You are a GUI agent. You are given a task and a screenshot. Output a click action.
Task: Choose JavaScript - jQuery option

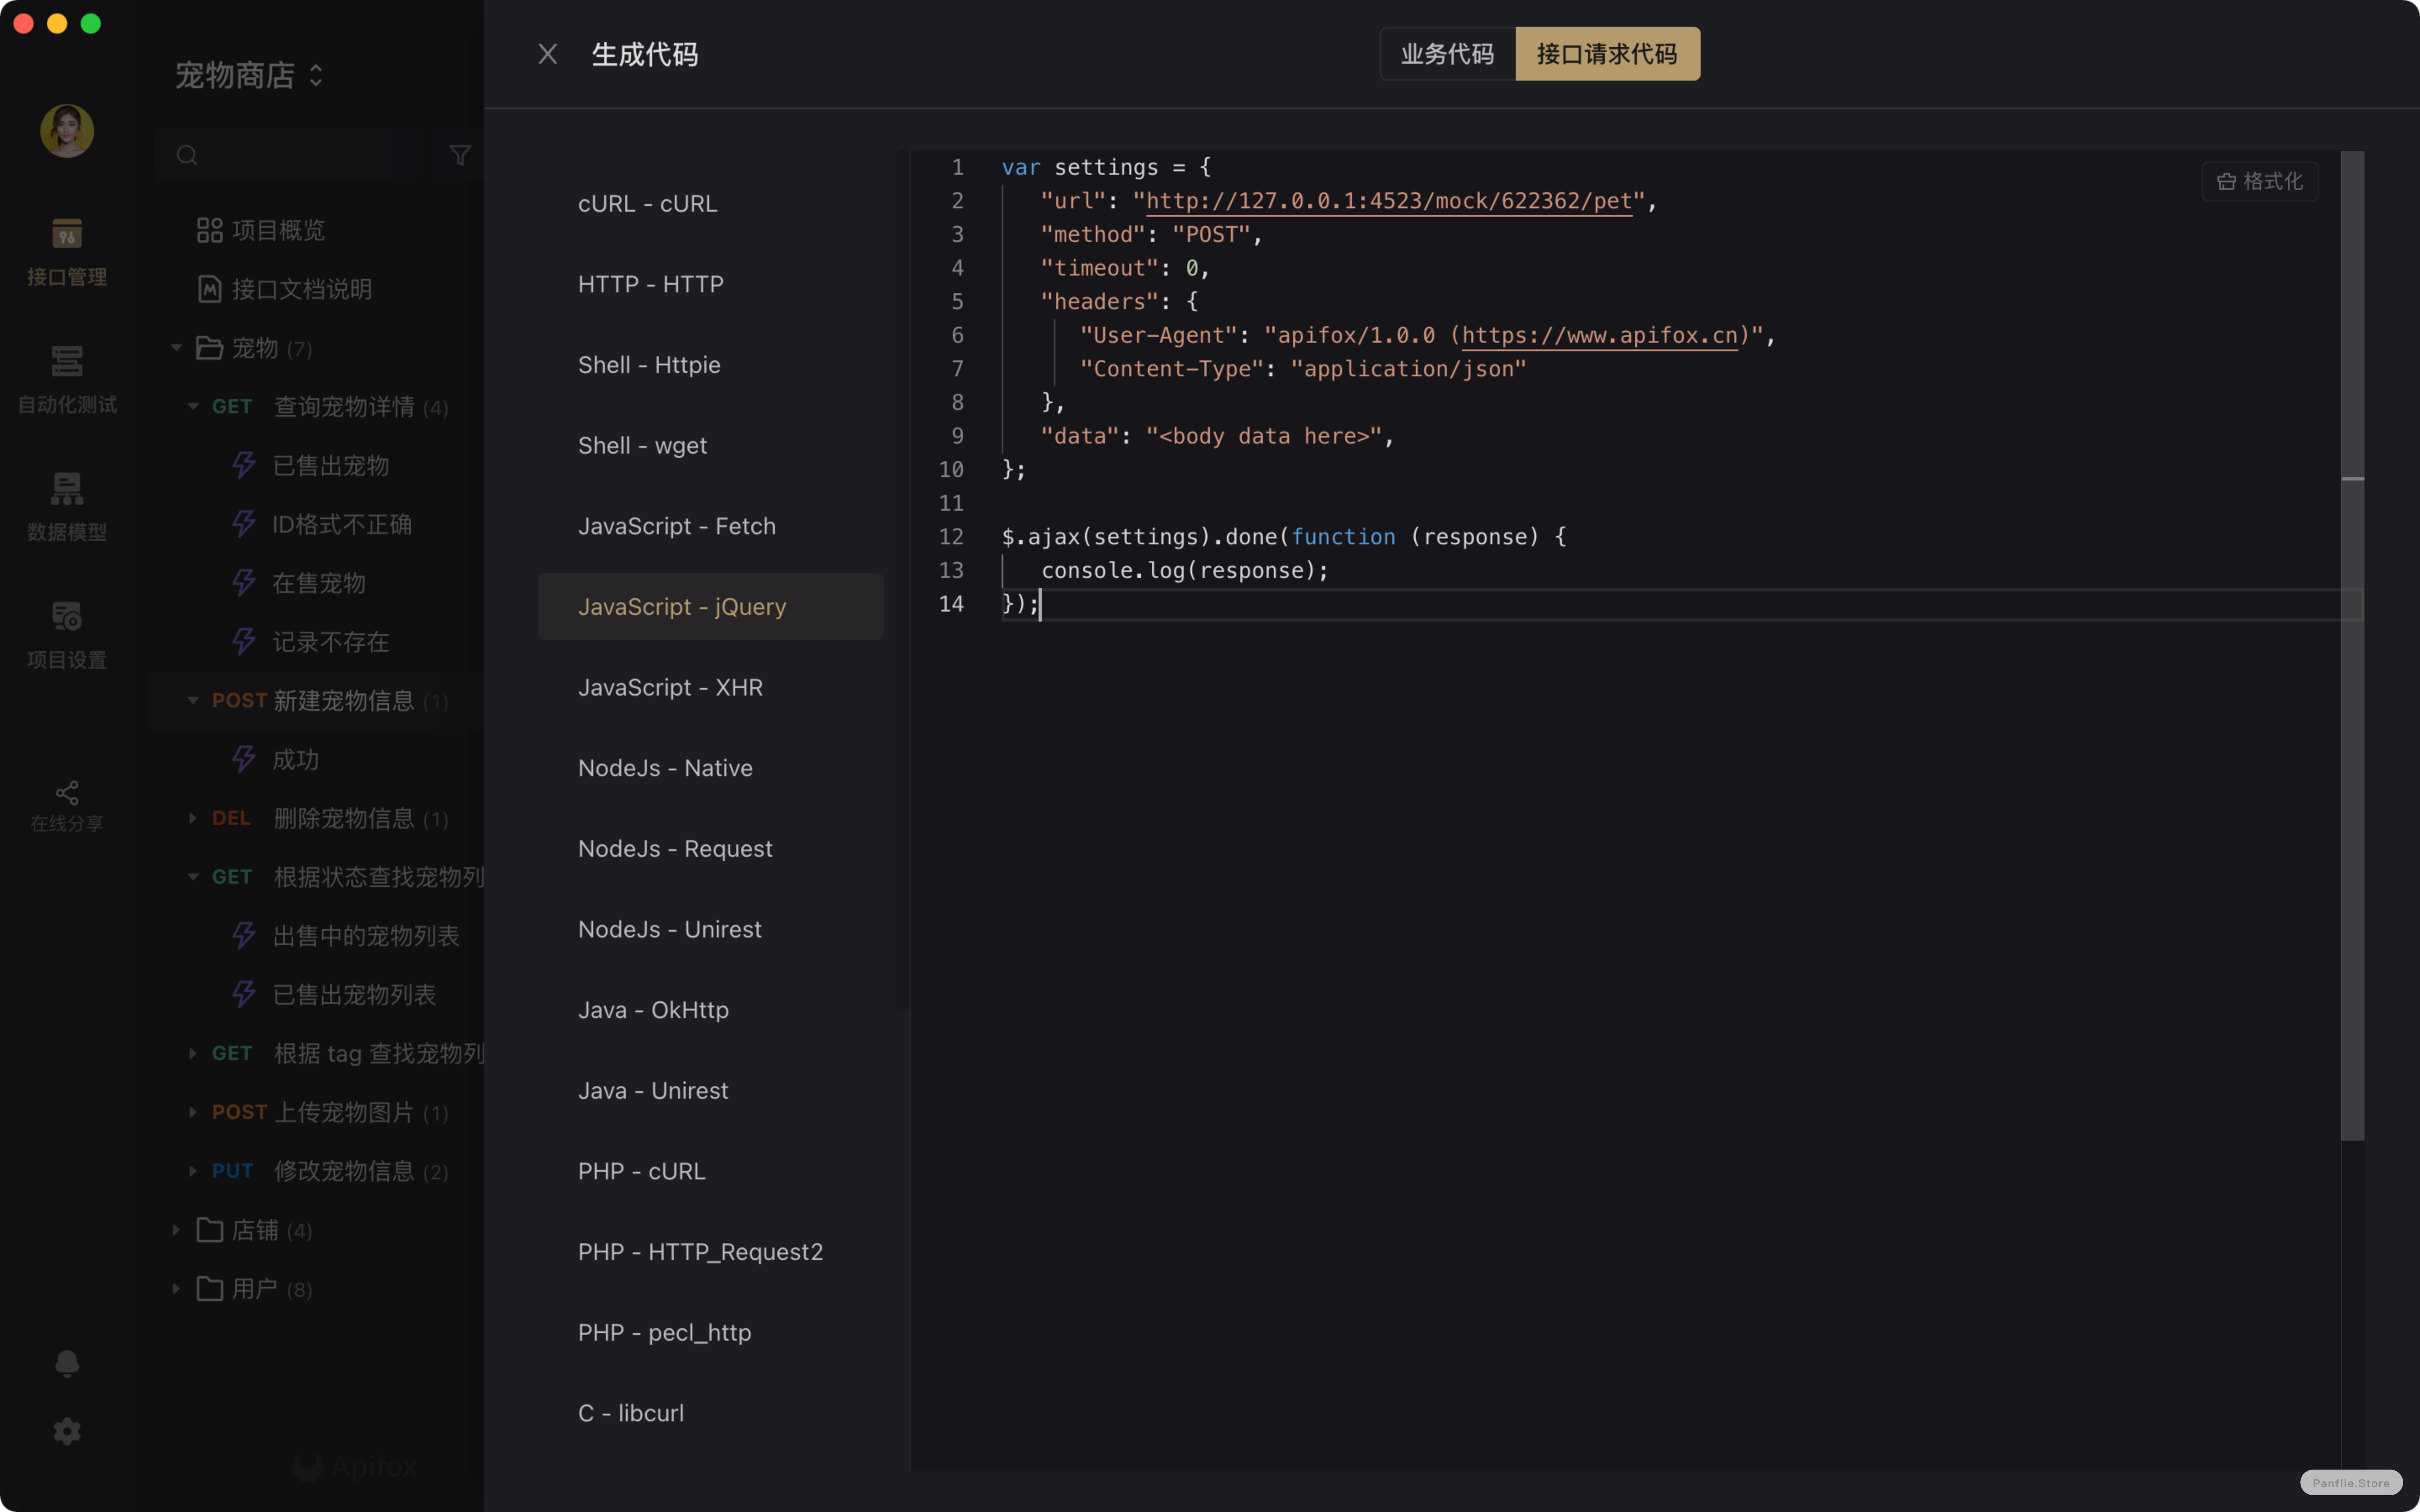coord(710,606)
